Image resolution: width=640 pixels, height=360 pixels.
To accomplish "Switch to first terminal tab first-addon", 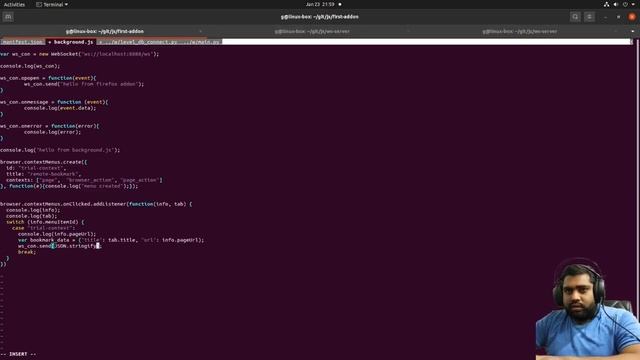I will (x=104, y=31).
